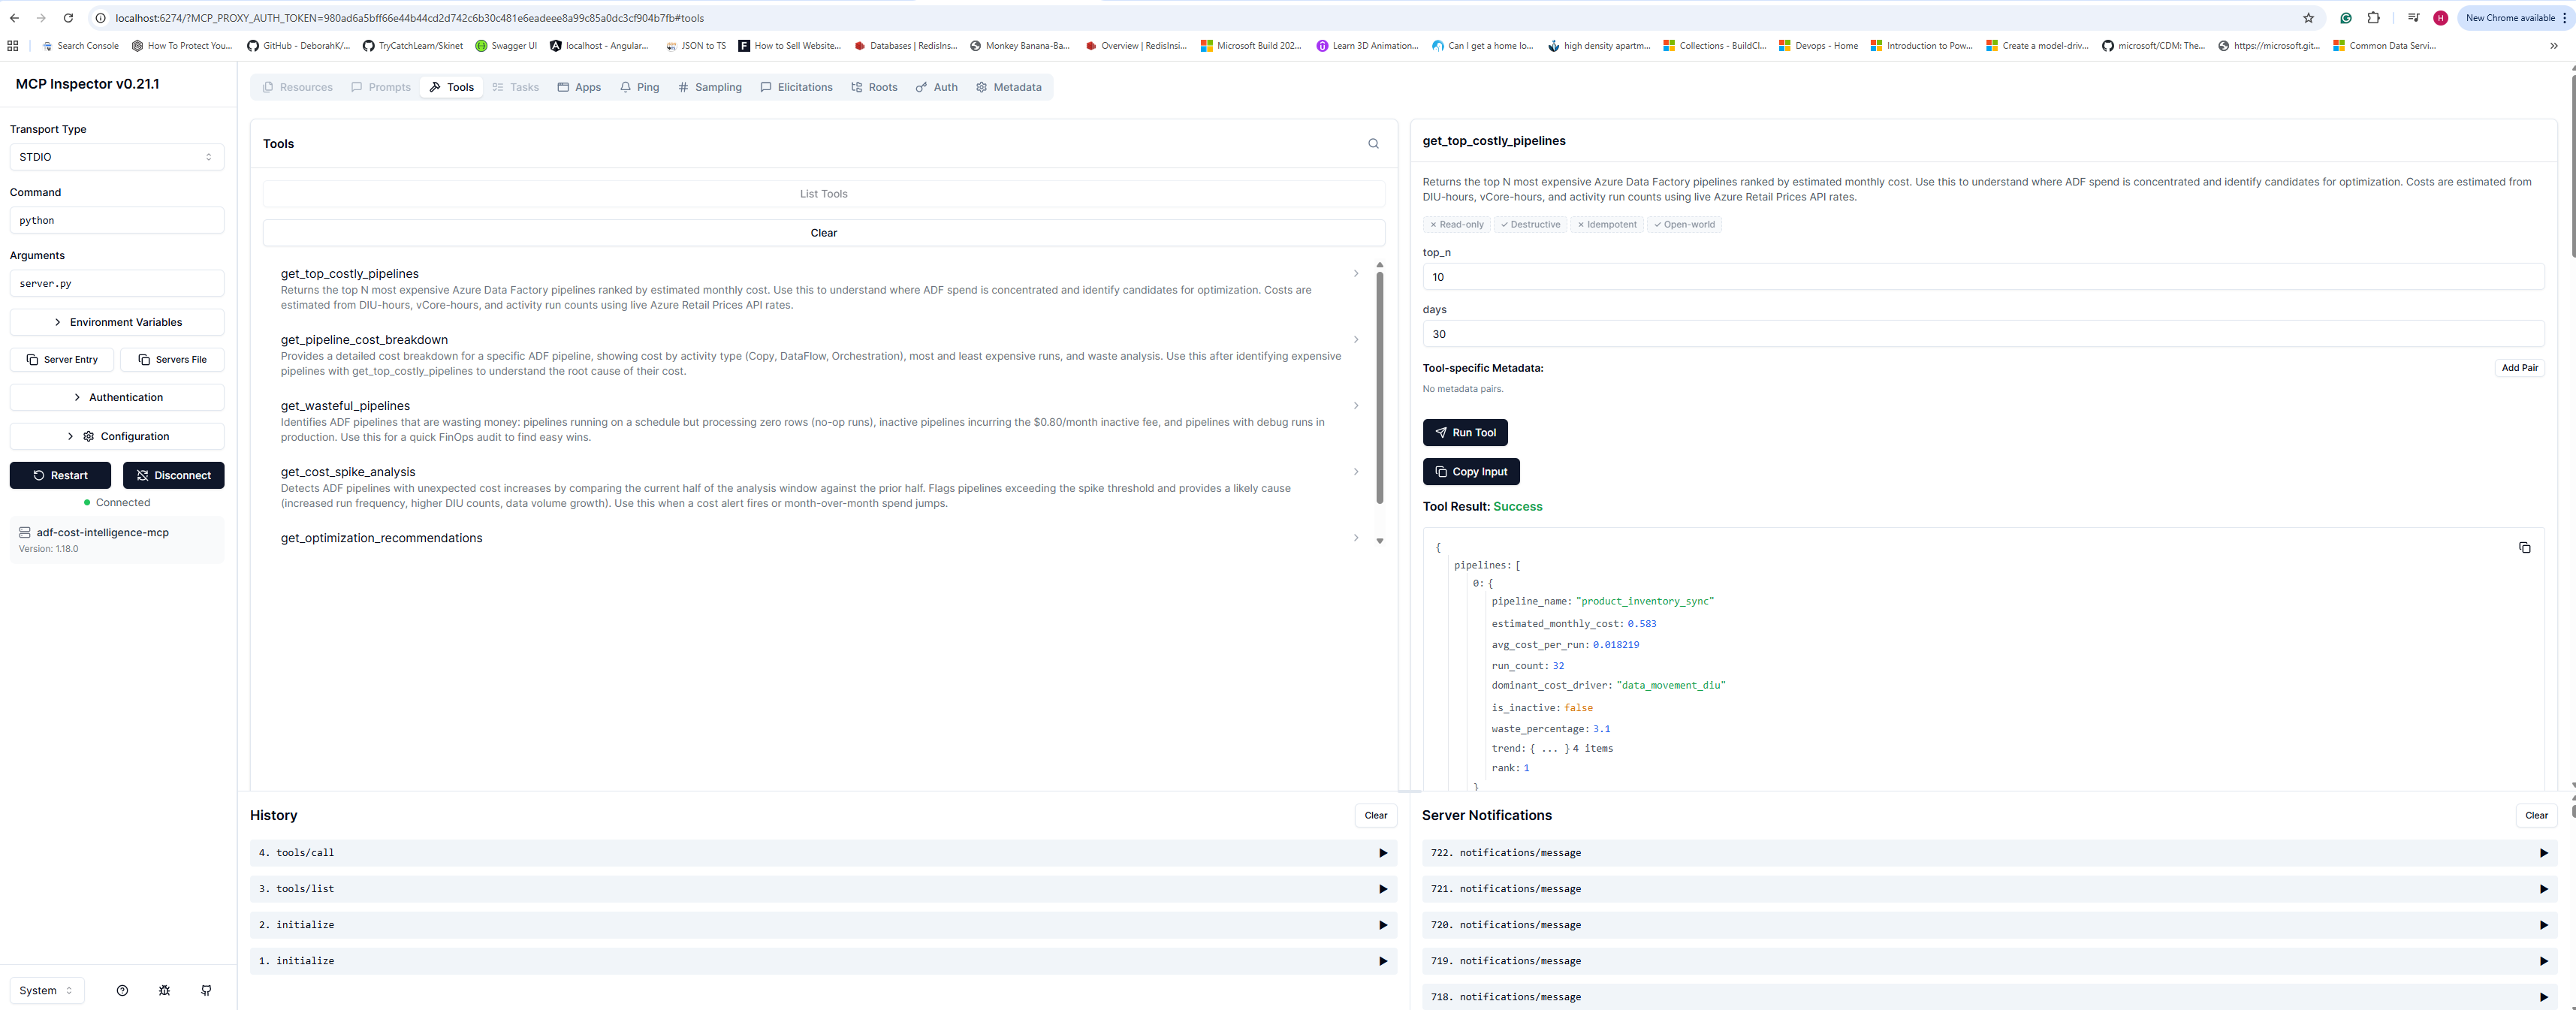Image resolution: width=2576 pixels, height=1010 pixels.
Task: Disconnect from the MCP server
Action: click(x=174, y=476)
